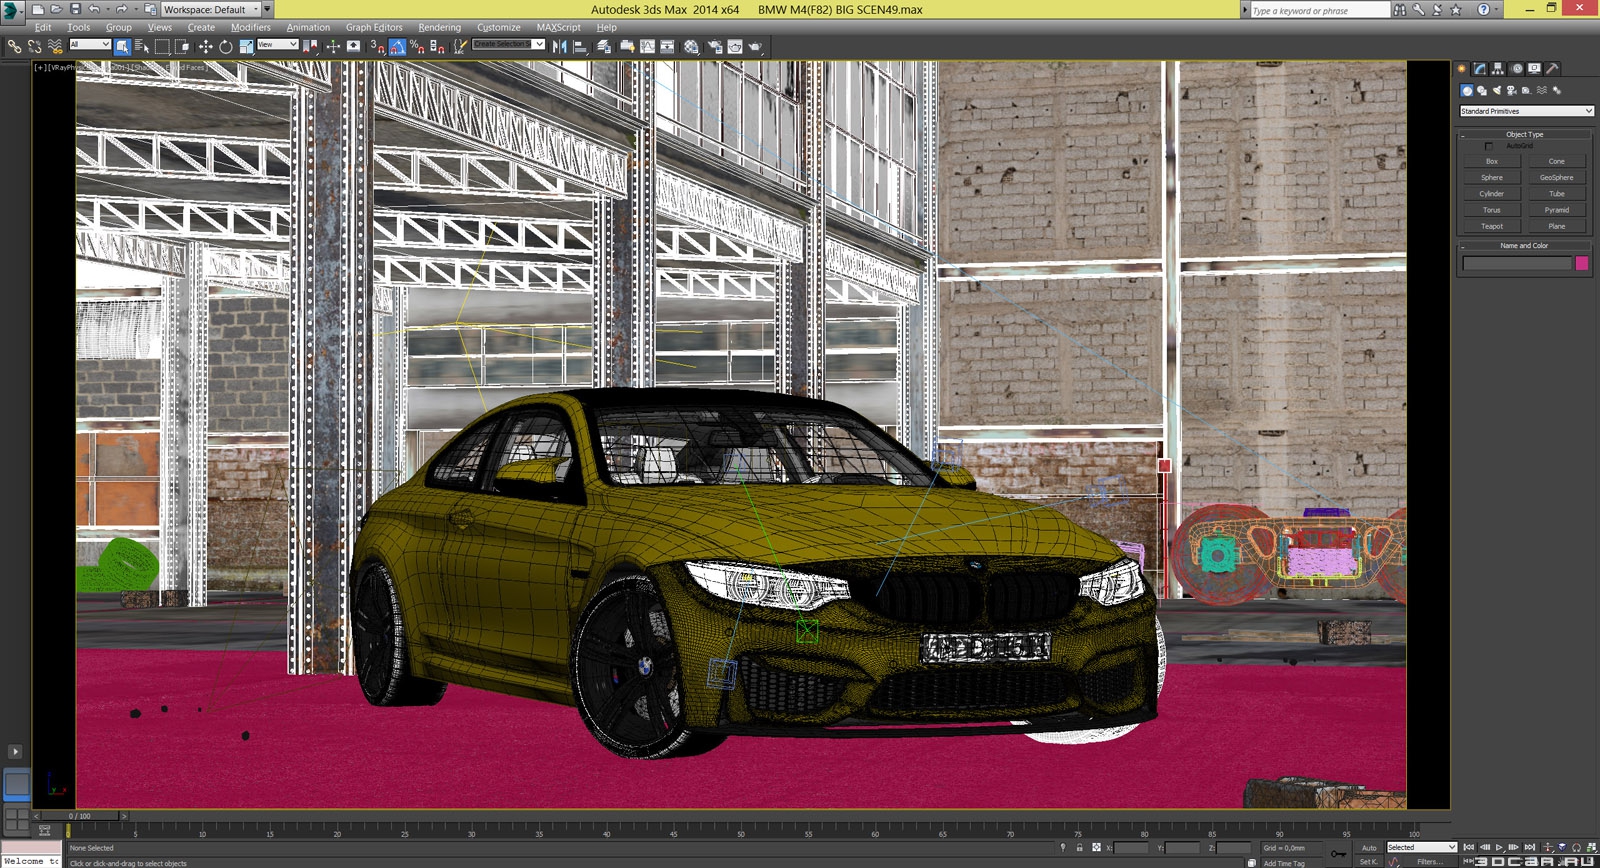Click the Sphere primitive button
1600x868 pixels.
pos(1491,177)
